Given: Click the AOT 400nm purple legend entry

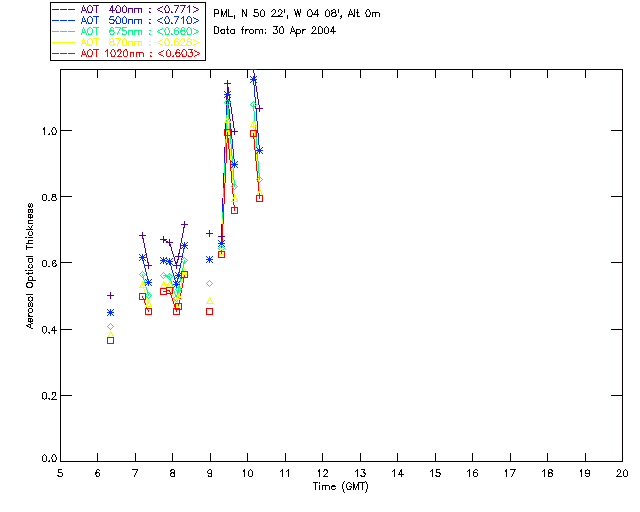Looking at the screenshot, I should click(126, 9).
